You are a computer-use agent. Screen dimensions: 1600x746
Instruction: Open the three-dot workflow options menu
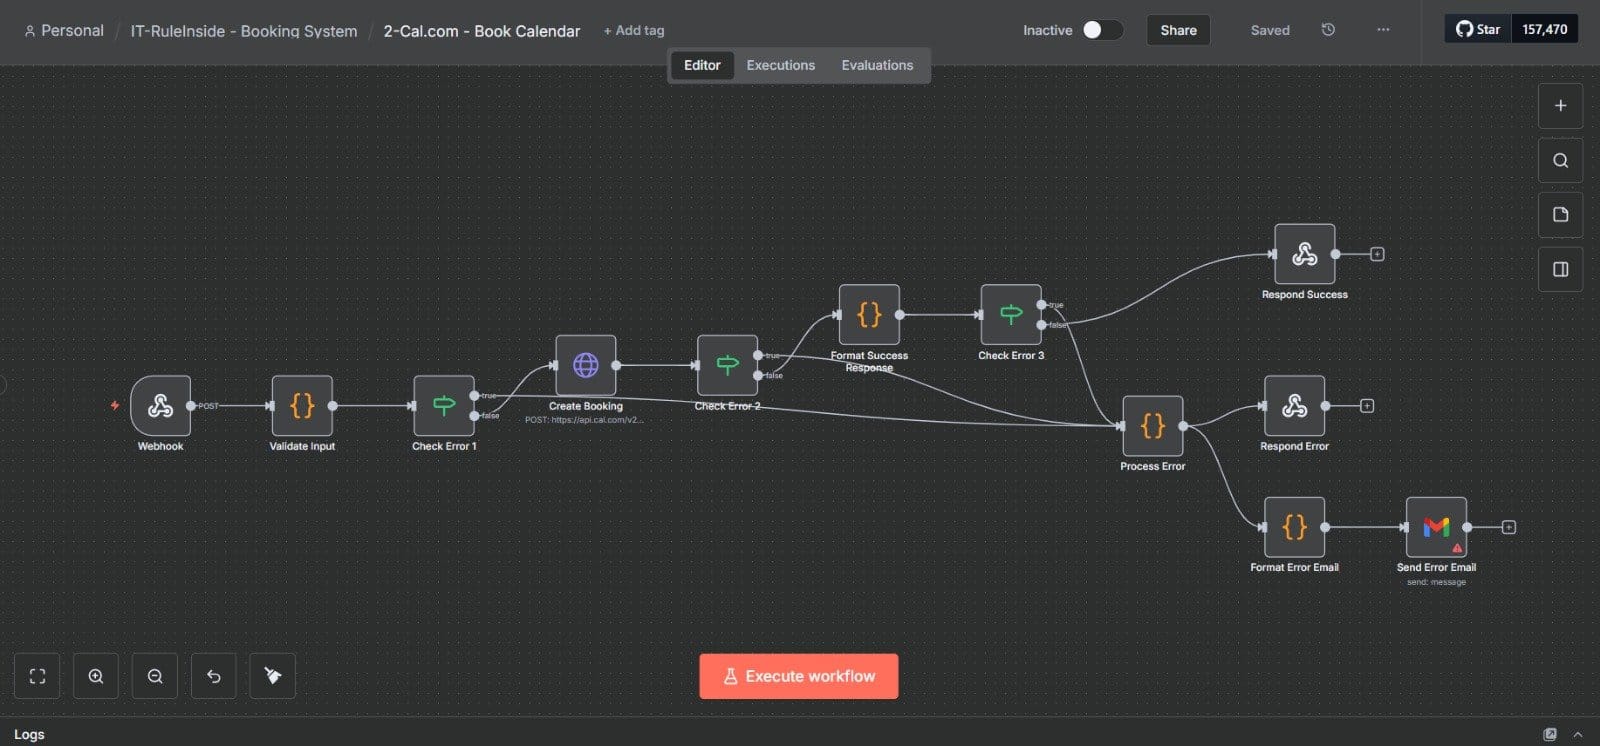click(x=1383, y=30)
